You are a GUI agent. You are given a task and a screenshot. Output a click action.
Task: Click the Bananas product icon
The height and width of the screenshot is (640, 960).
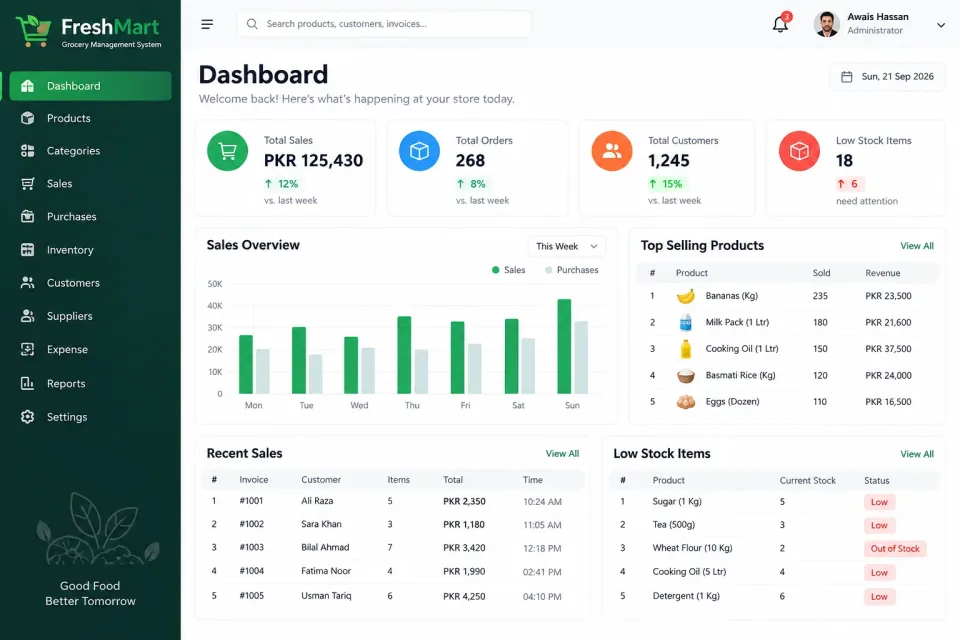[x=686, y=296]
